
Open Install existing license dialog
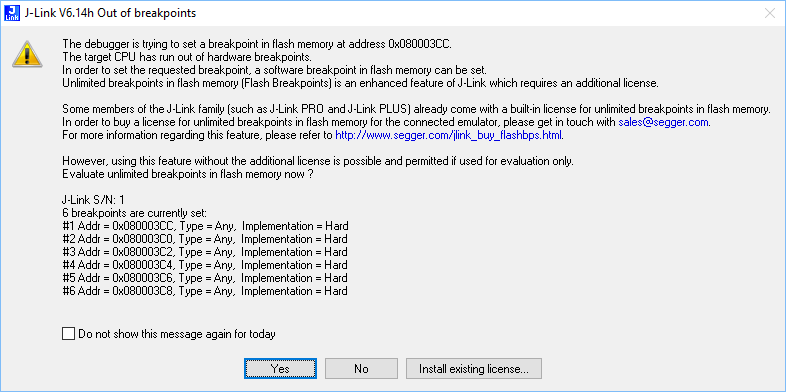pos(474,368)
